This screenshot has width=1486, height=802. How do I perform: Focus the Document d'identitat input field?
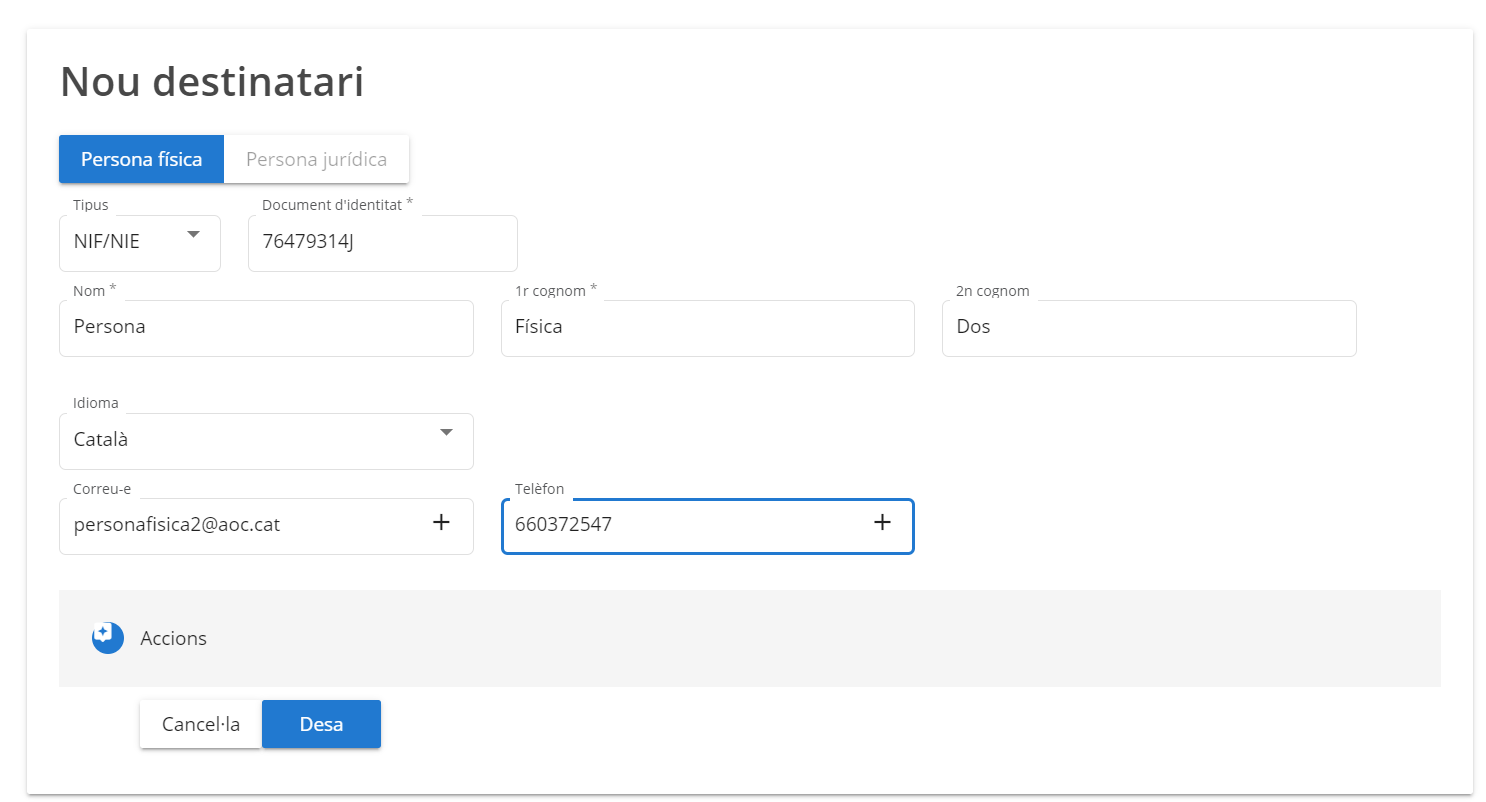382,242
